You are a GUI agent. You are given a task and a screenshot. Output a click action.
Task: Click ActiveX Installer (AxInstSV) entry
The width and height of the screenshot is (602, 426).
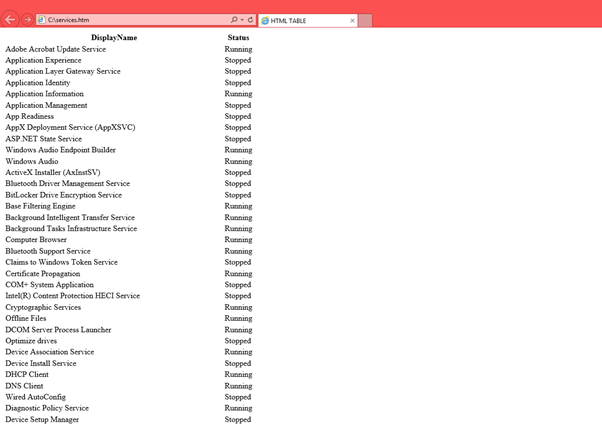pyautogui.click(x=53, y=172)
